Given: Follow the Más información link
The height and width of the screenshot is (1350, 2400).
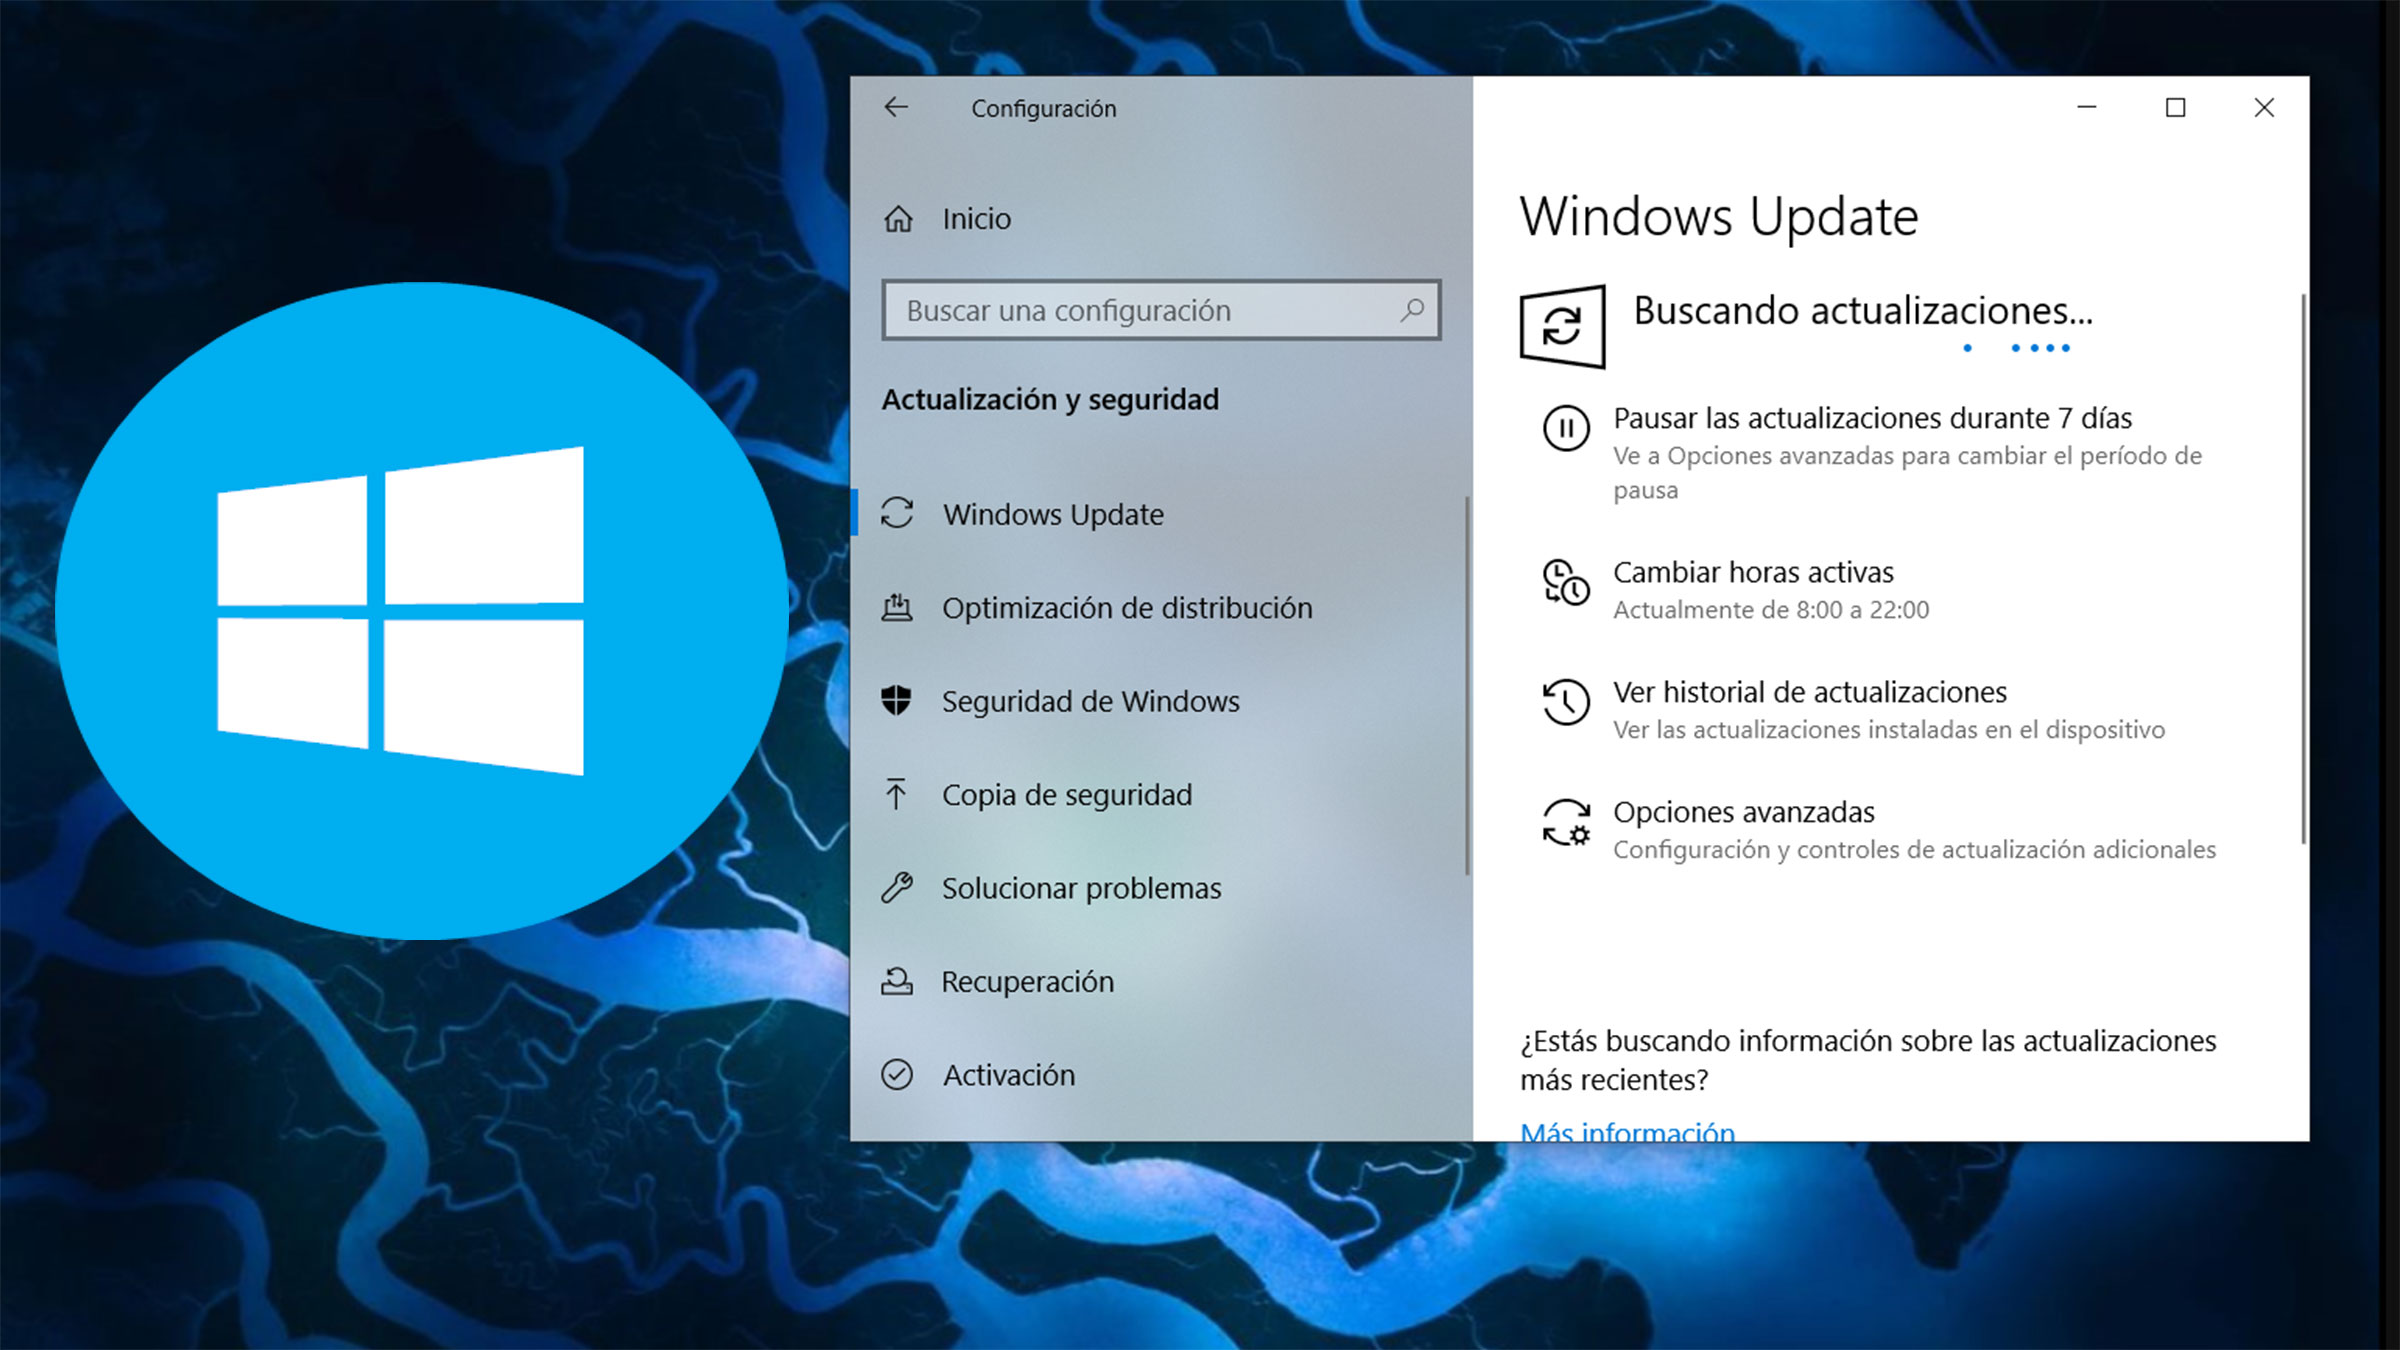Looking at the screenshot, I should tap(1627, 1131).
